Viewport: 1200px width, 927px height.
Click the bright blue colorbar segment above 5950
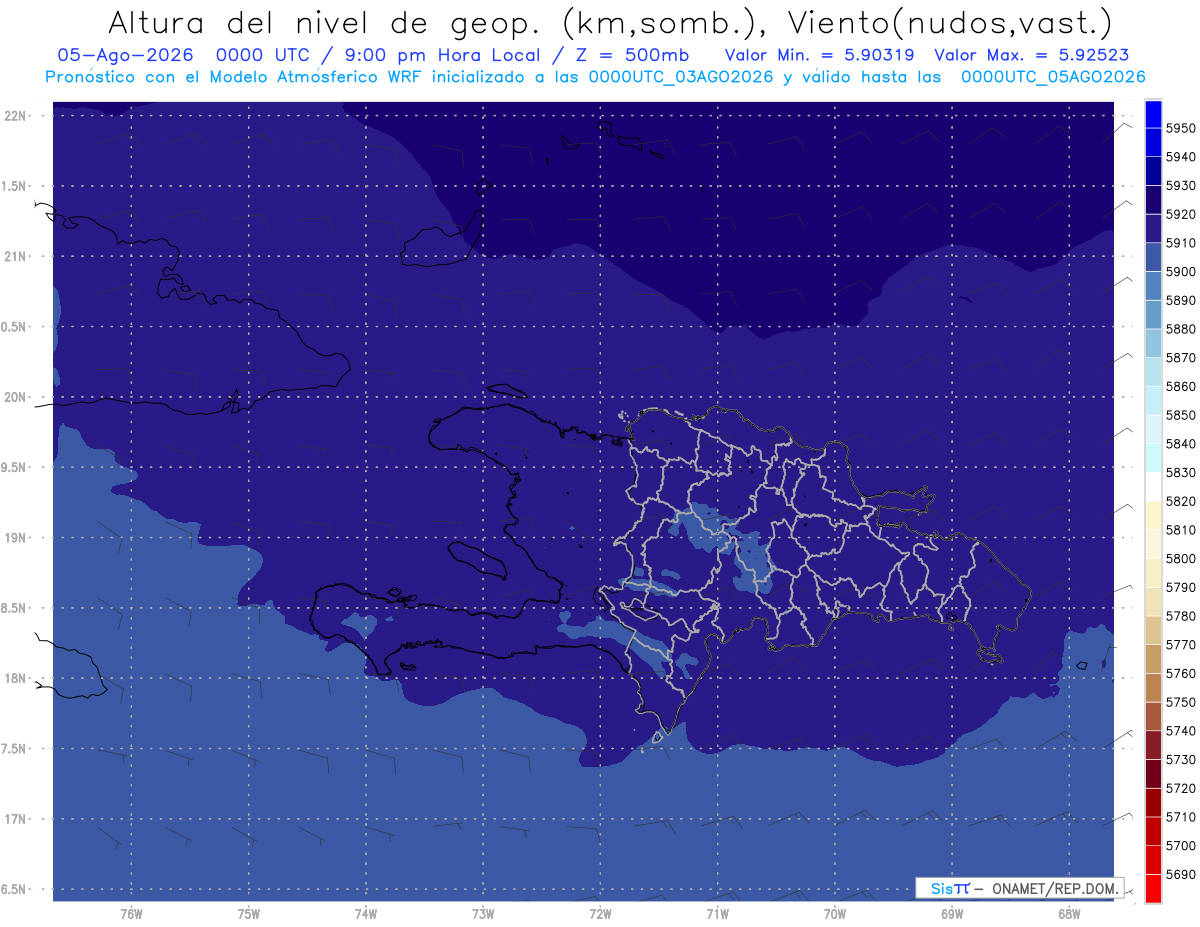point(1153,114)
